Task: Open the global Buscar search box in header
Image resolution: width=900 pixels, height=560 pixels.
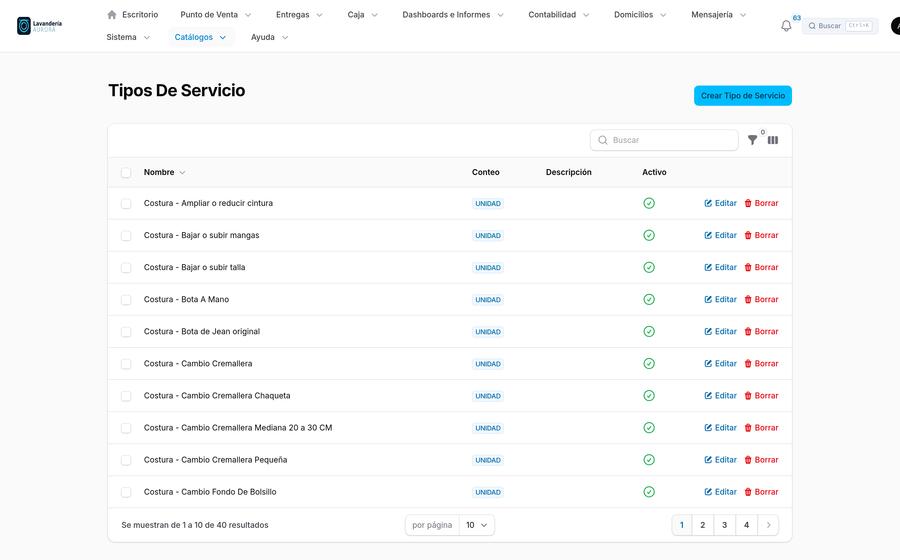Action: click(x=840, y=26)
